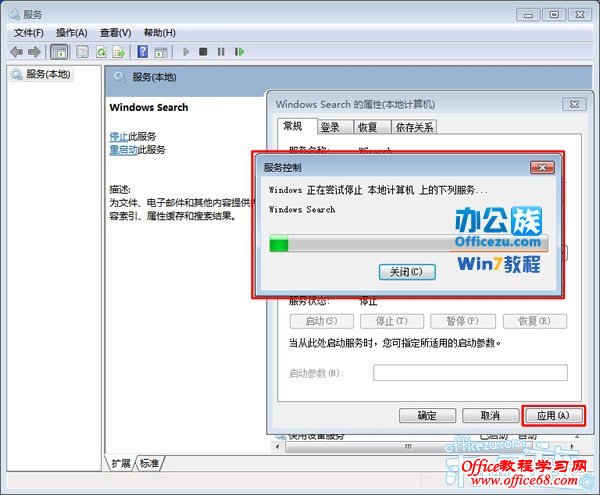This screenshot has width=600, height=495.
Task: Close the 服务控制 dialog with the red X
Action: click(x=542, y=168)
